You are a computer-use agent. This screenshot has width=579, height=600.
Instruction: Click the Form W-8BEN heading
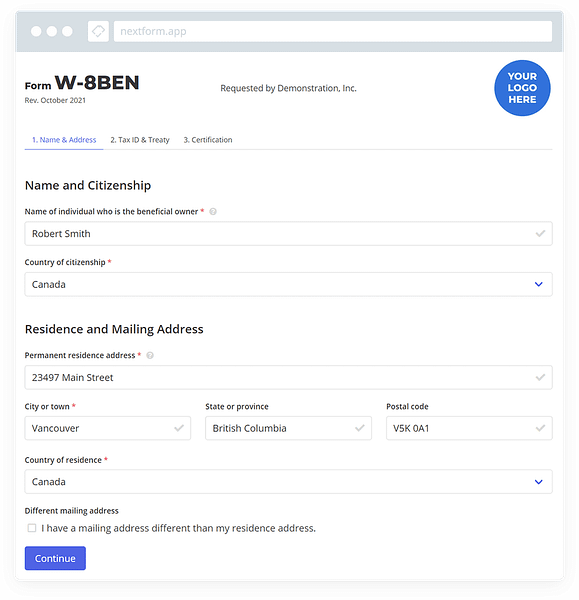[x=82, y=83]
